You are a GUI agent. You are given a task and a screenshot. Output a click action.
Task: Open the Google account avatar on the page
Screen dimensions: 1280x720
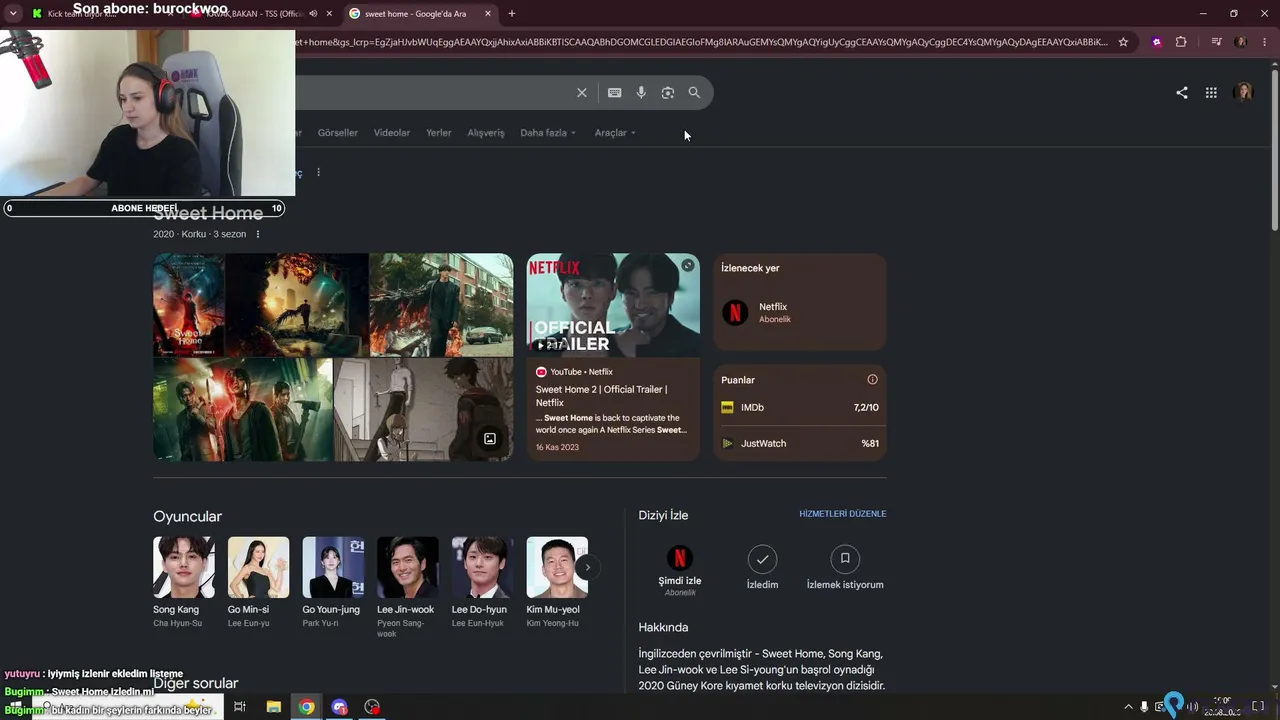click(1244, 93)
